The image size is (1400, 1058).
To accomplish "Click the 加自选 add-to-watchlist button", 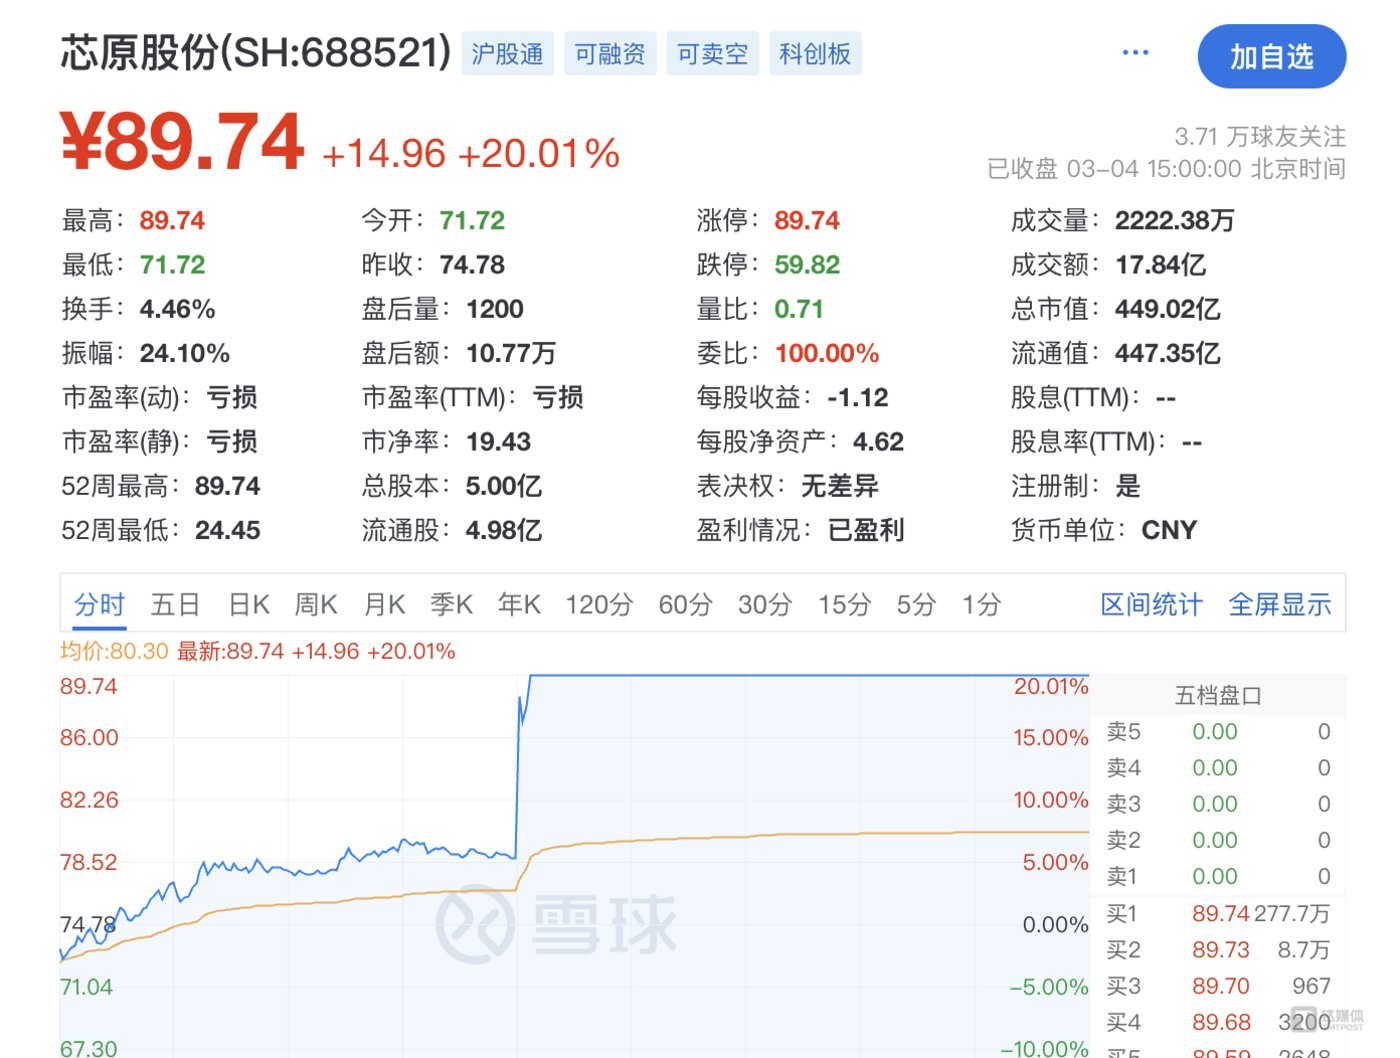I will (x=1271, y=57).
